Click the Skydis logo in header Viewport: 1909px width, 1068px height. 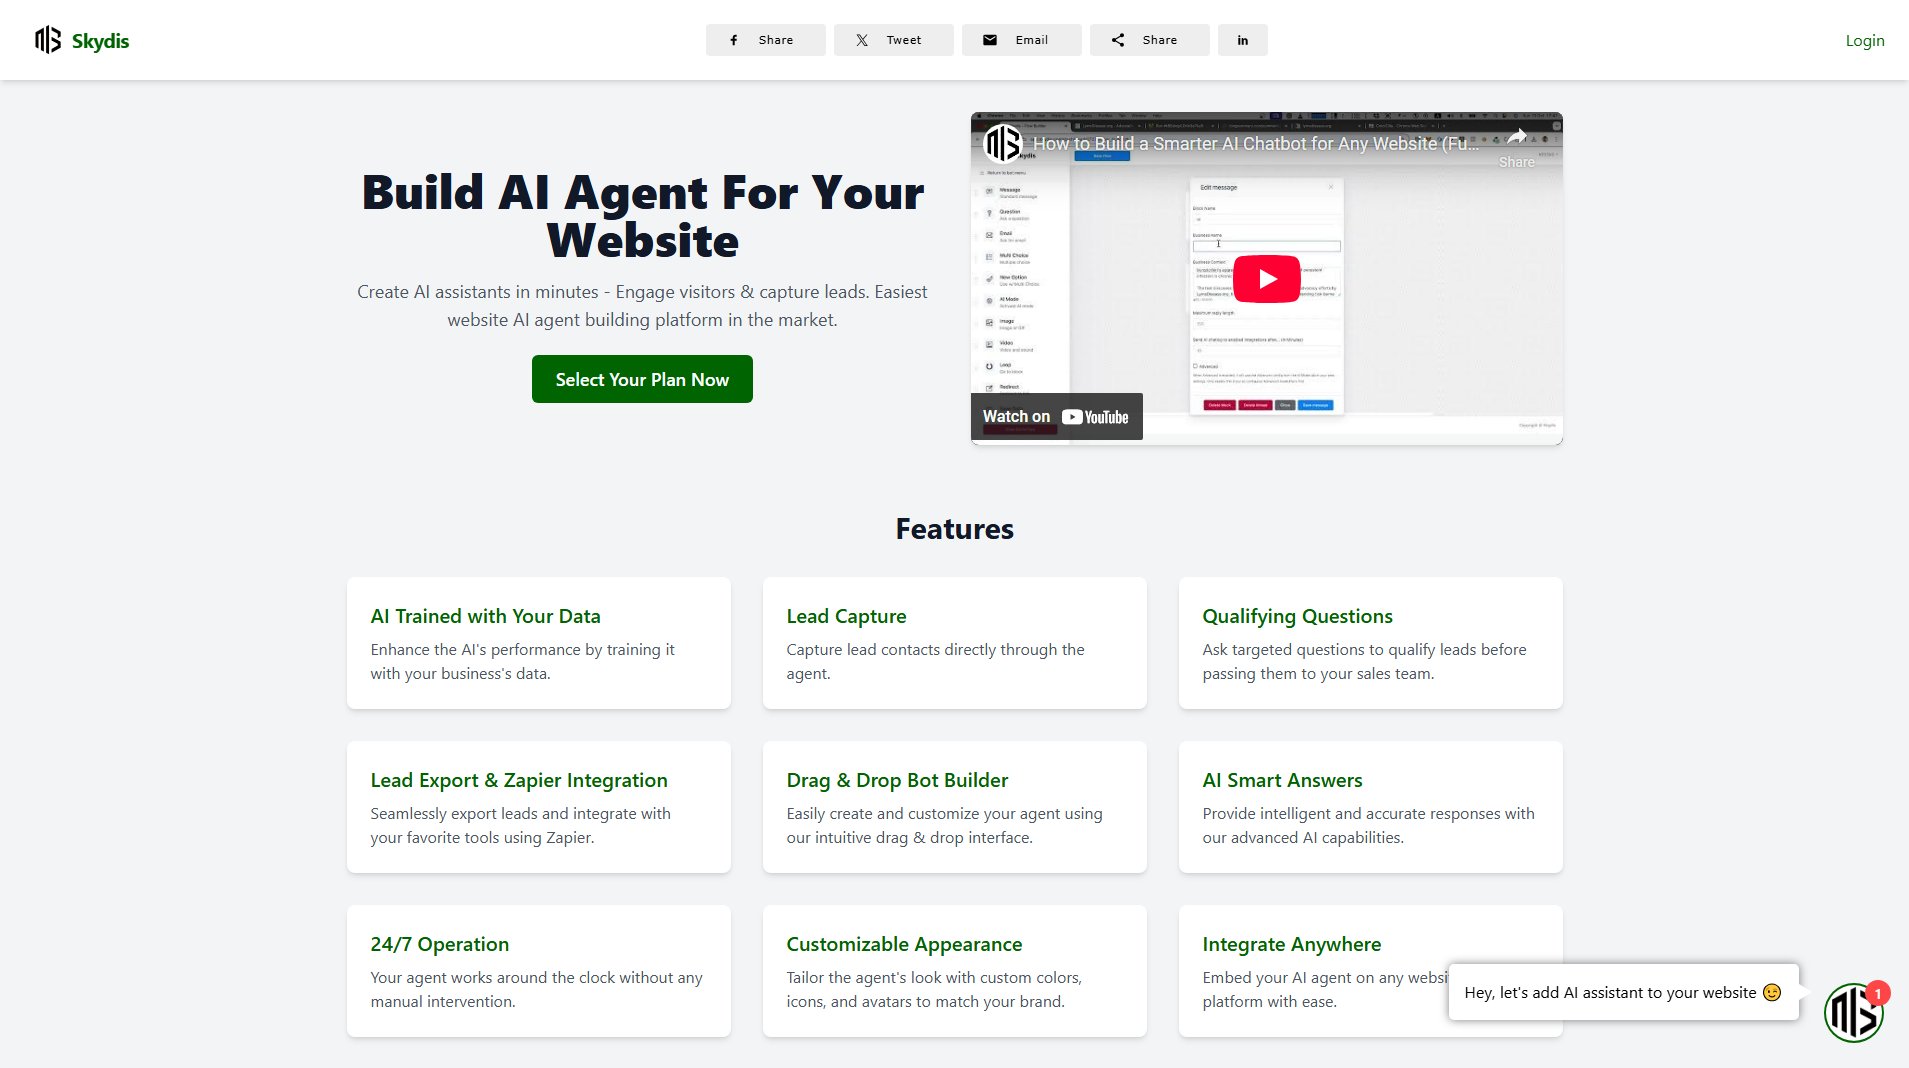[82, 40]
